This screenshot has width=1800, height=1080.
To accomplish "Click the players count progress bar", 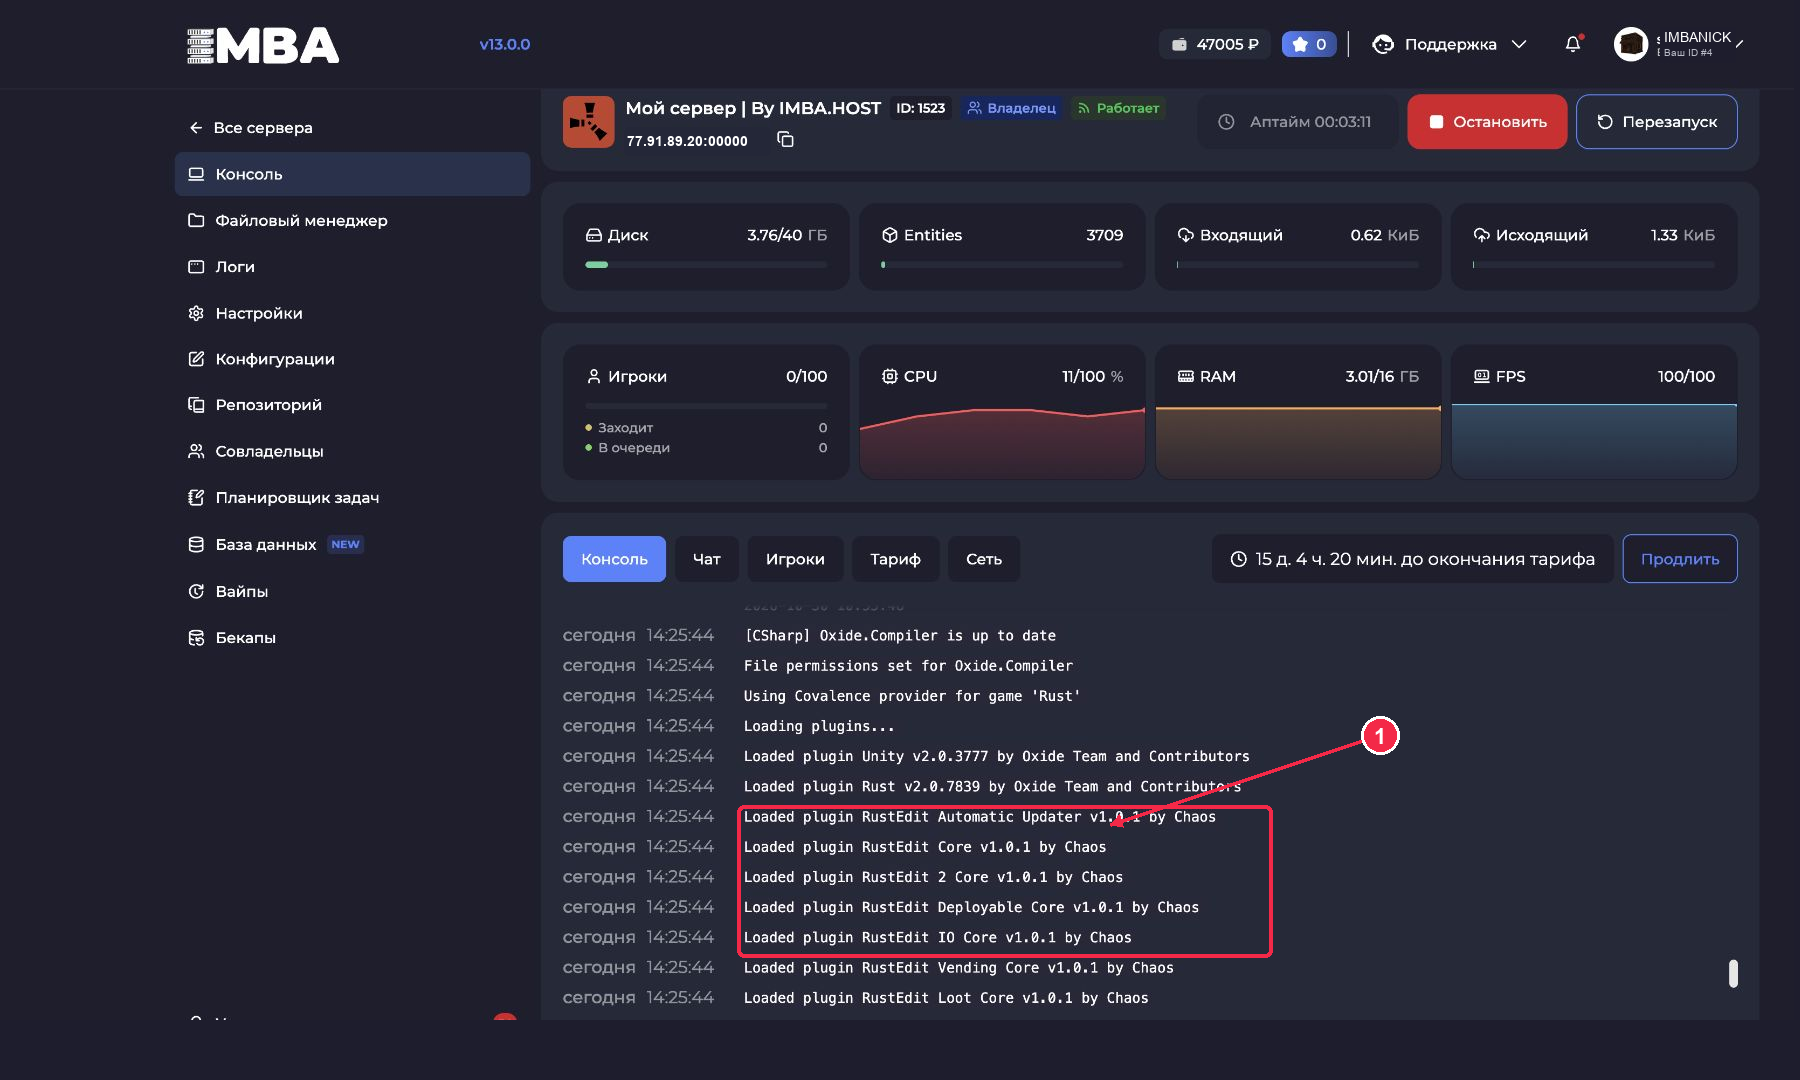I will [706, 406].
